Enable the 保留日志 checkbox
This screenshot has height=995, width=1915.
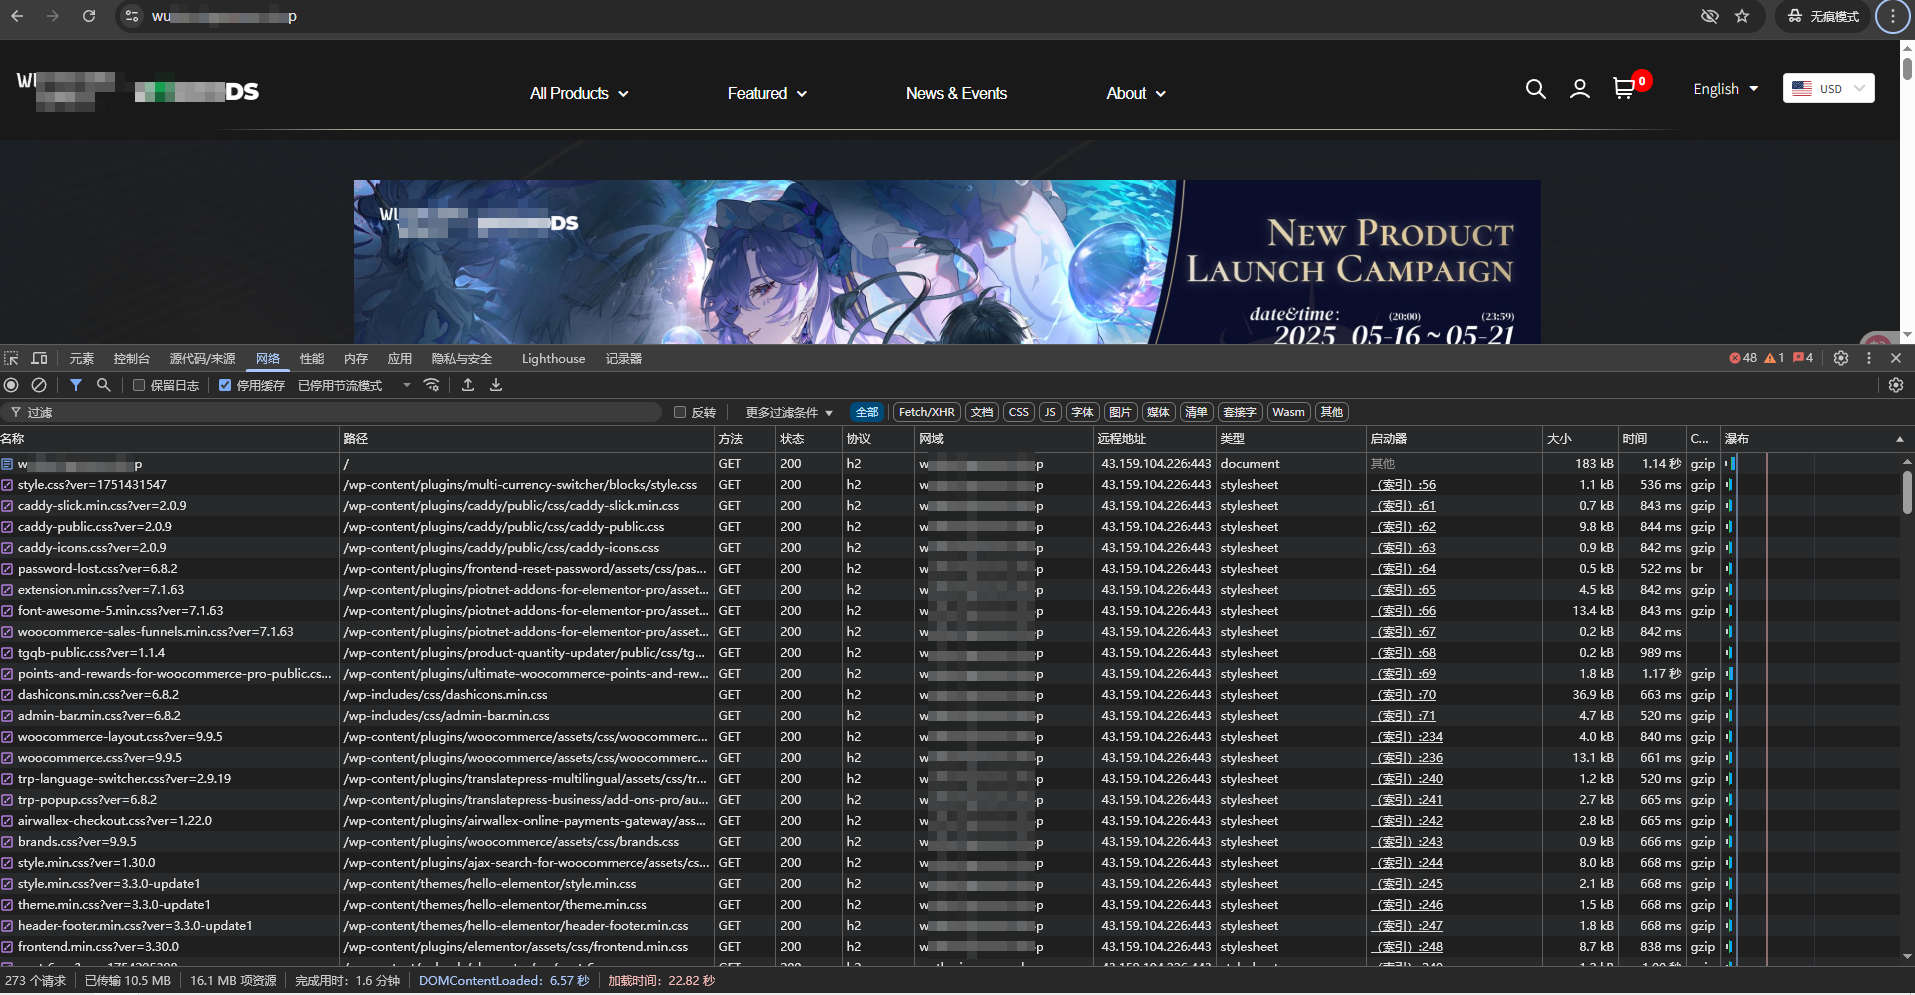coord(139,385)
